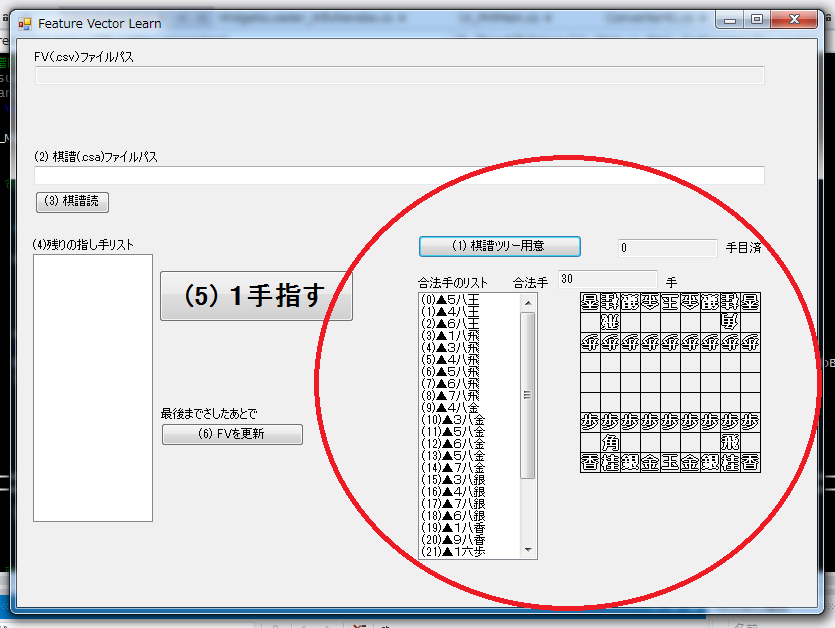Viewport: 835px width, 628px height.
Task: Click the 玉 king piece in the bottom row
Action: point(670,462)
